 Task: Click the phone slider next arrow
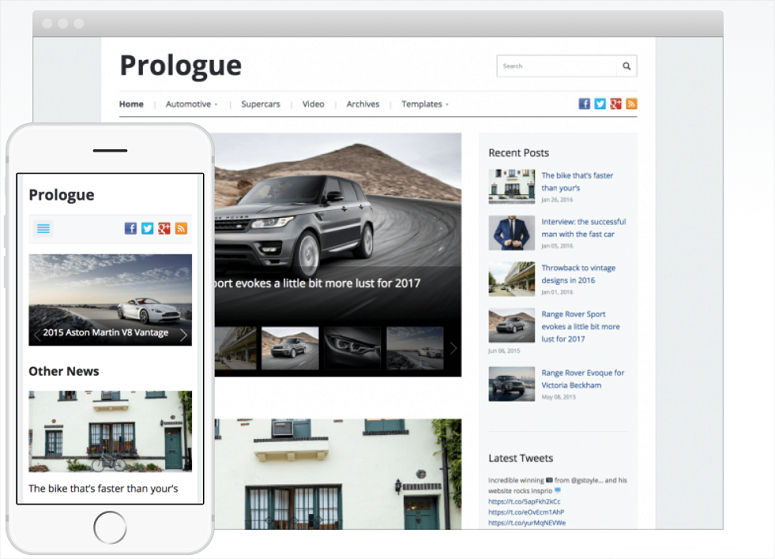click(183, 335)
